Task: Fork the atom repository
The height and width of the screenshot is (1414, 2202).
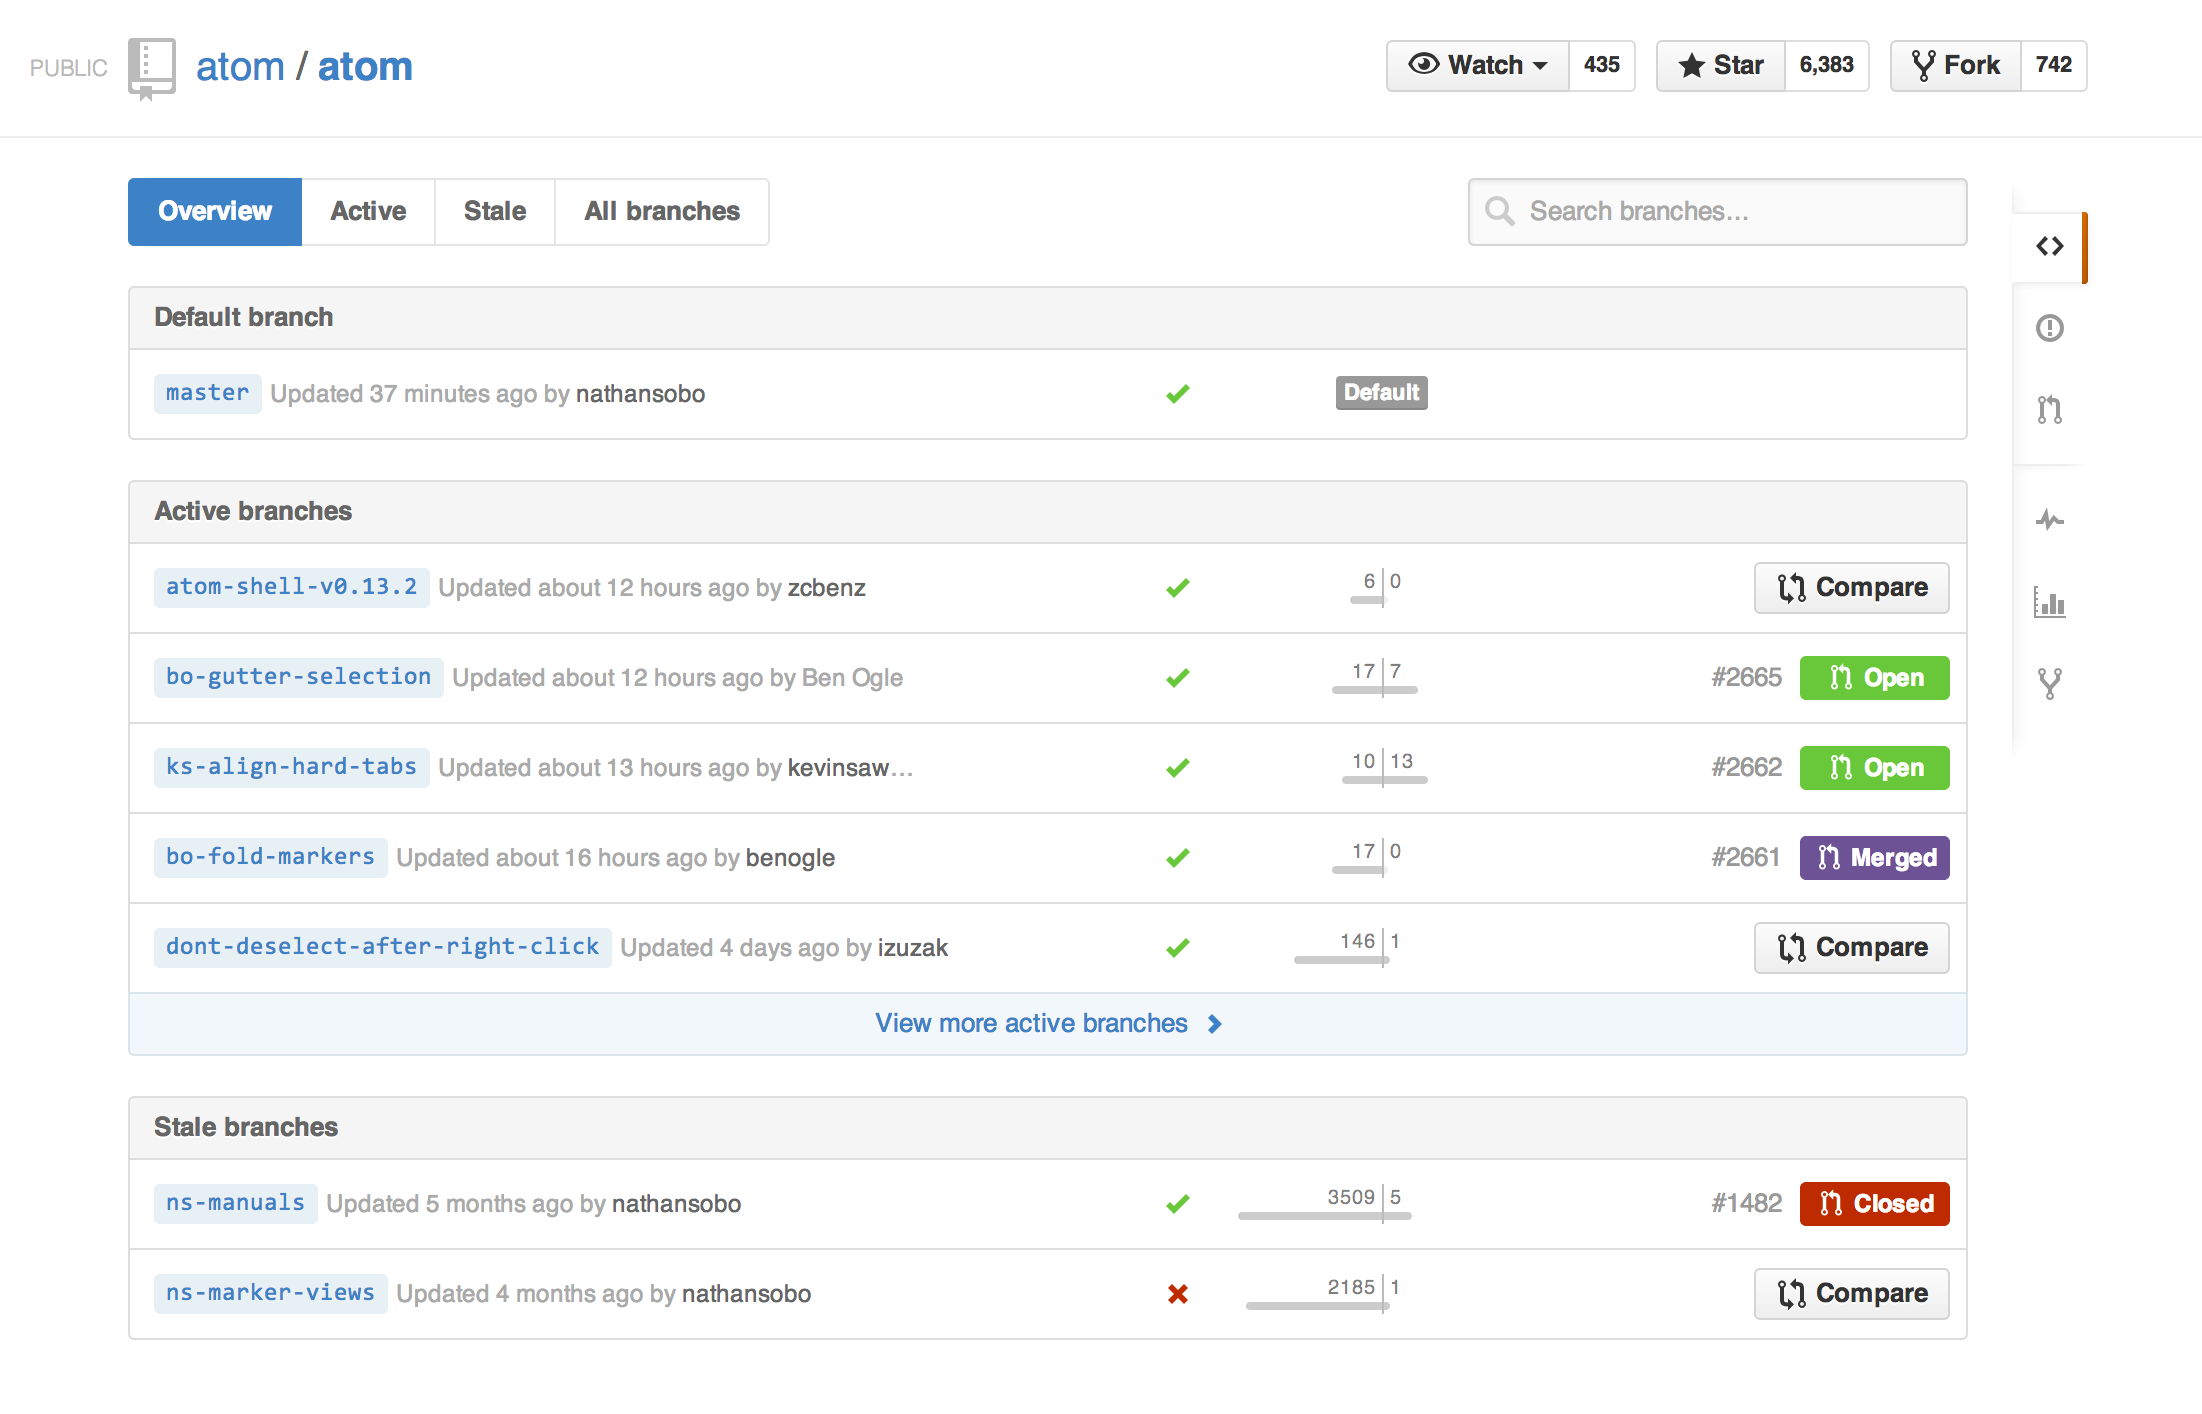Action: (x=1956, y=66)
